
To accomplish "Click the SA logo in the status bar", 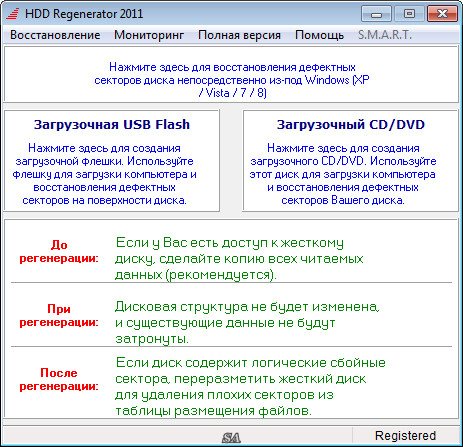I will click(231, 438).
